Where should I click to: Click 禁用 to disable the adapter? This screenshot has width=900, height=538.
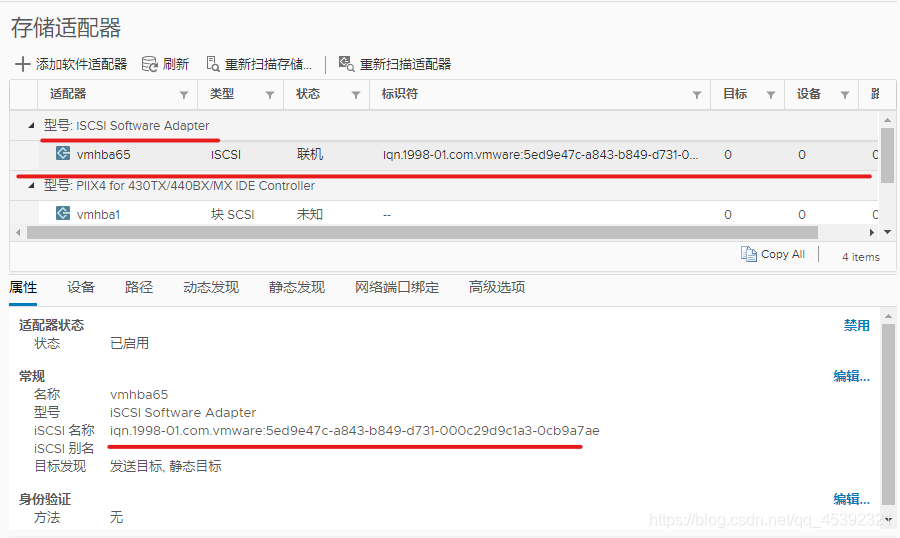pos(856,326)
